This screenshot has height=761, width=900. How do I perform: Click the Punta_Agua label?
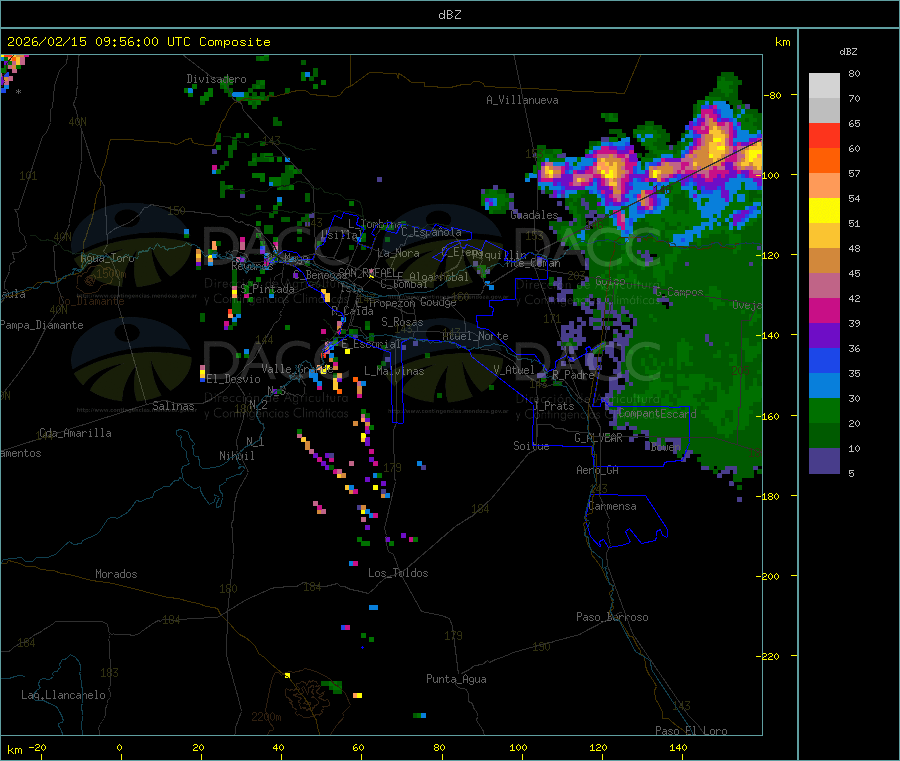coord(456,679)
